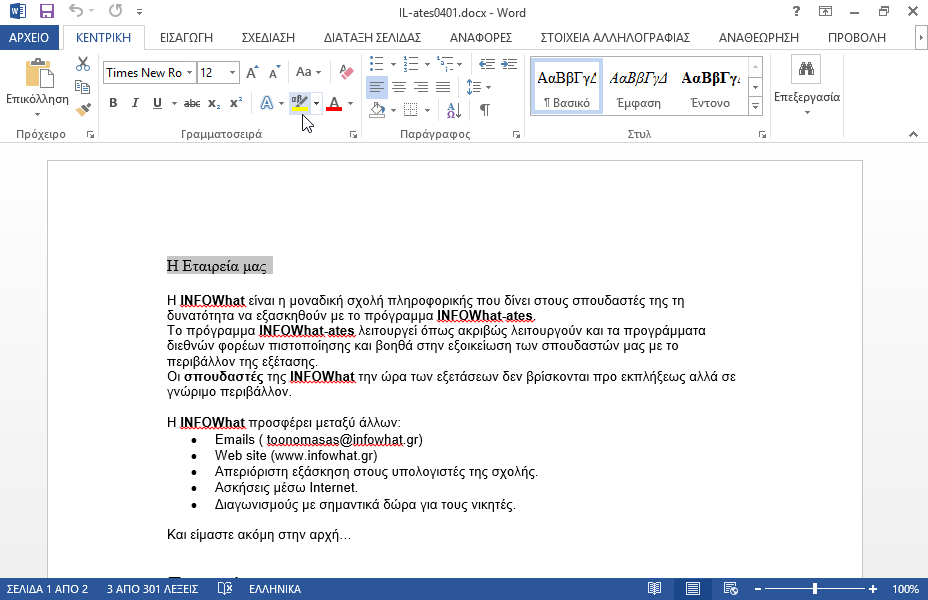
Task: Toggle Italic formatting
Action: 135,103
